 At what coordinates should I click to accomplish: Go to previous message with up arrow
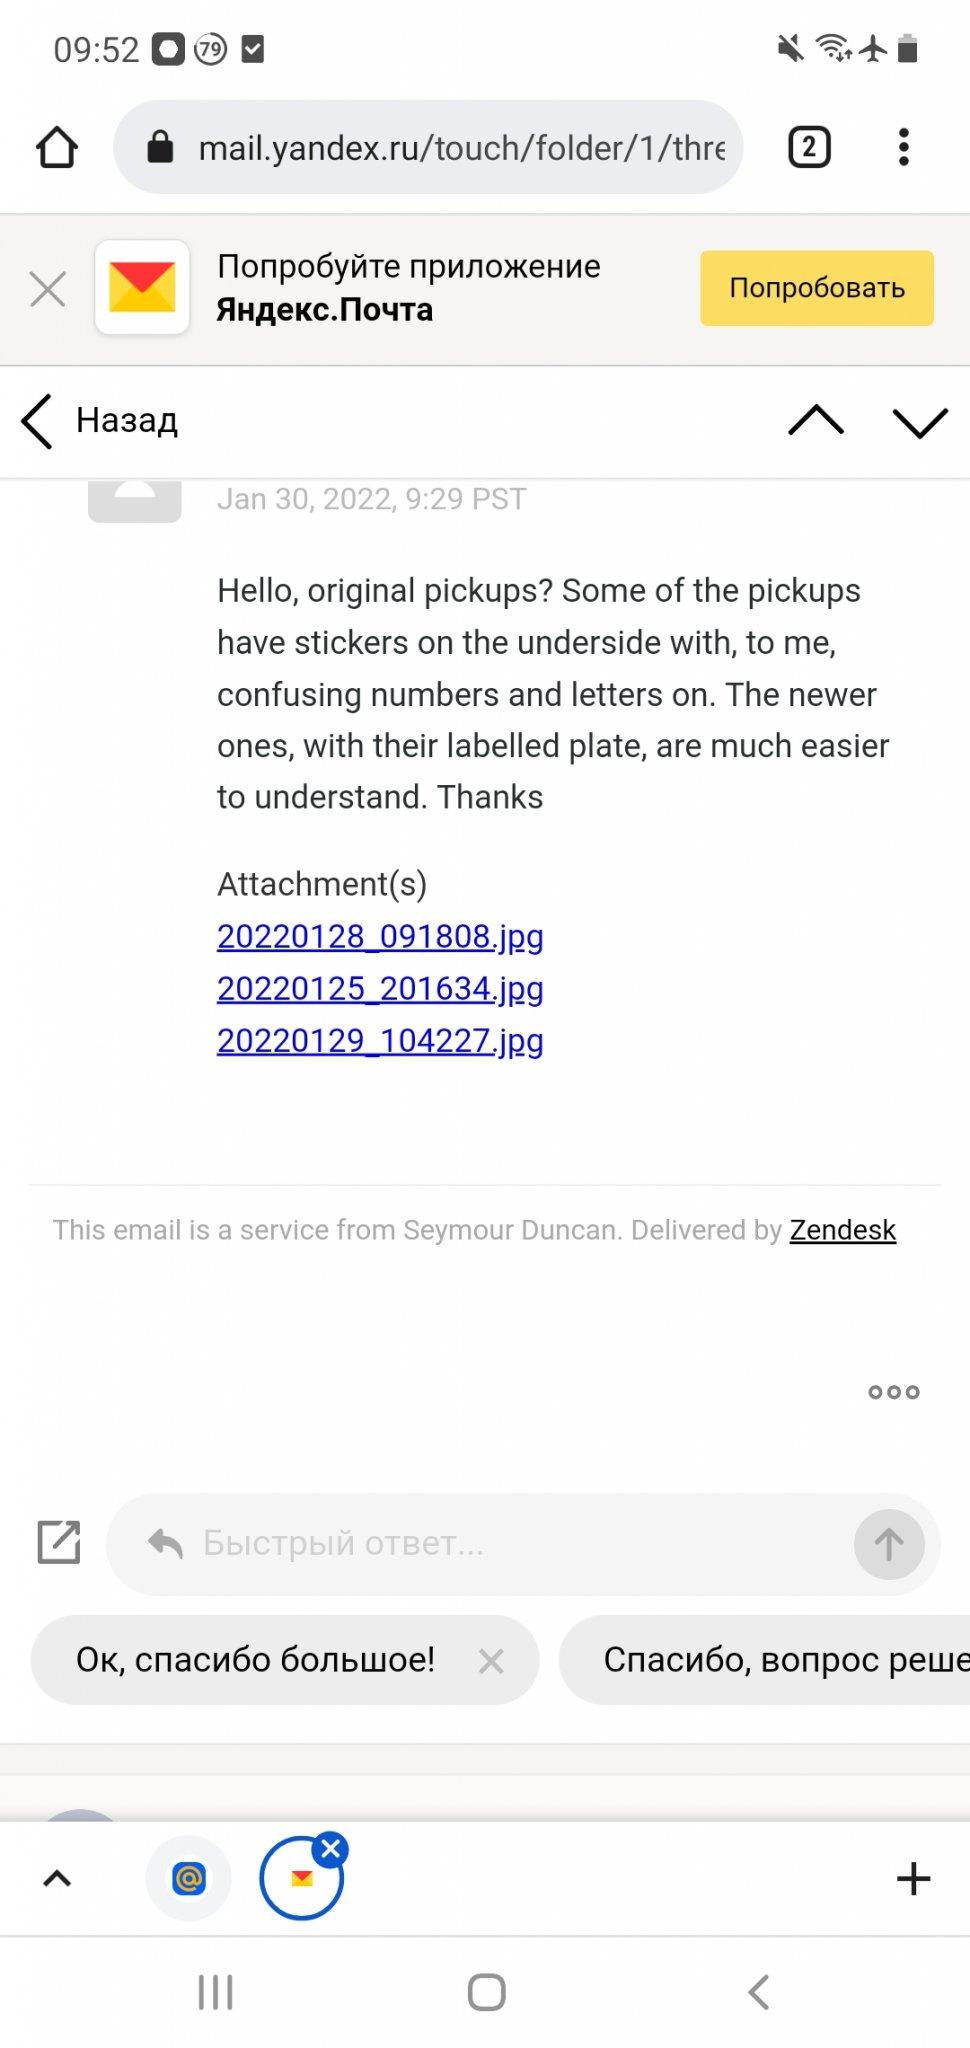click(816, 421)
